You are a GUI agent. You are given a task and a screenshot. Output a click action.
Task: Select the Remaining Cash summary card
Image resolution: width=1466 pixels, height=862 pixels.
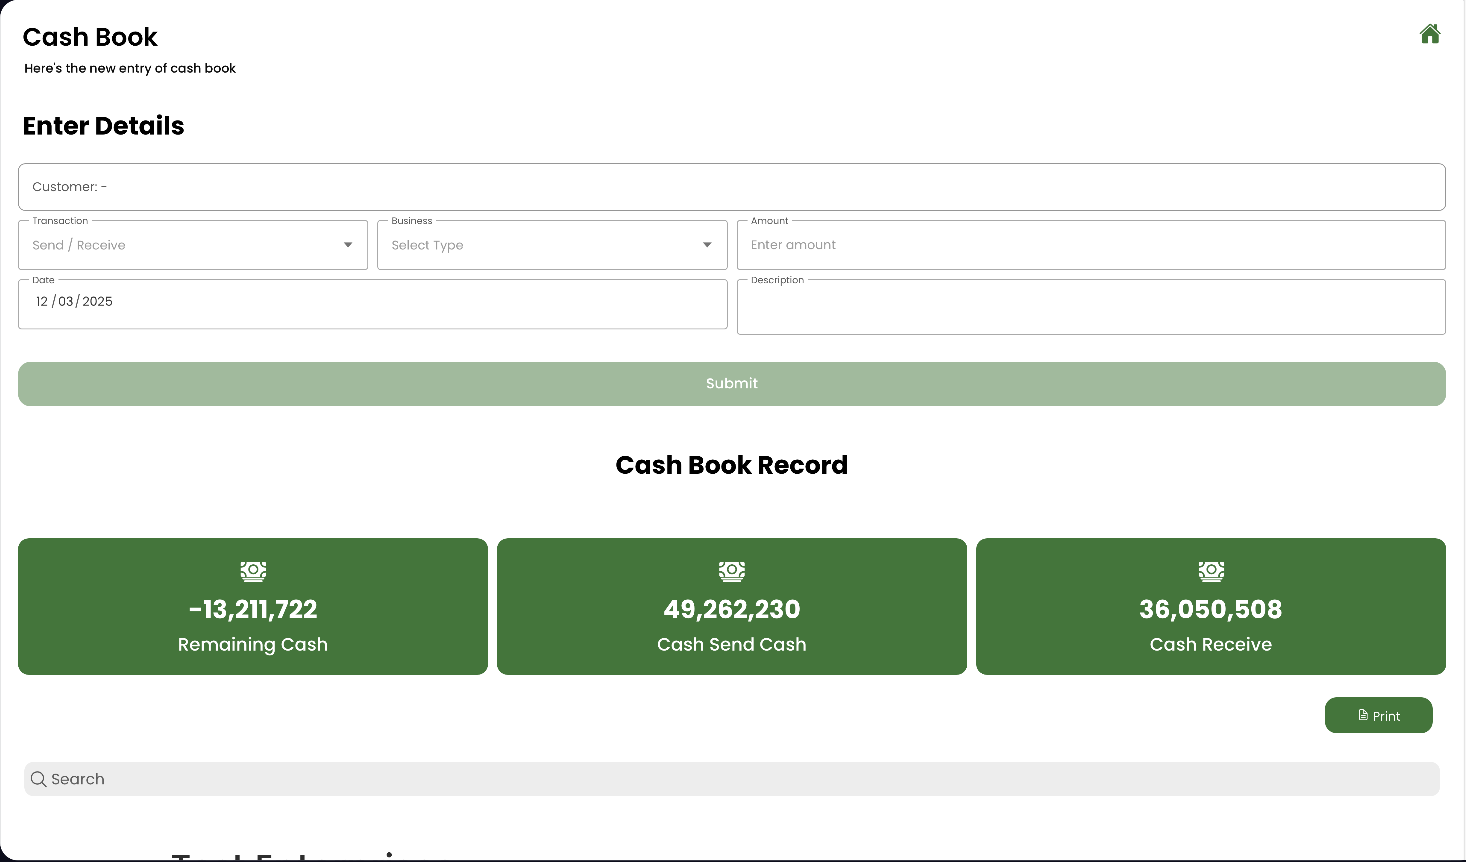click(x=253, y=606)
